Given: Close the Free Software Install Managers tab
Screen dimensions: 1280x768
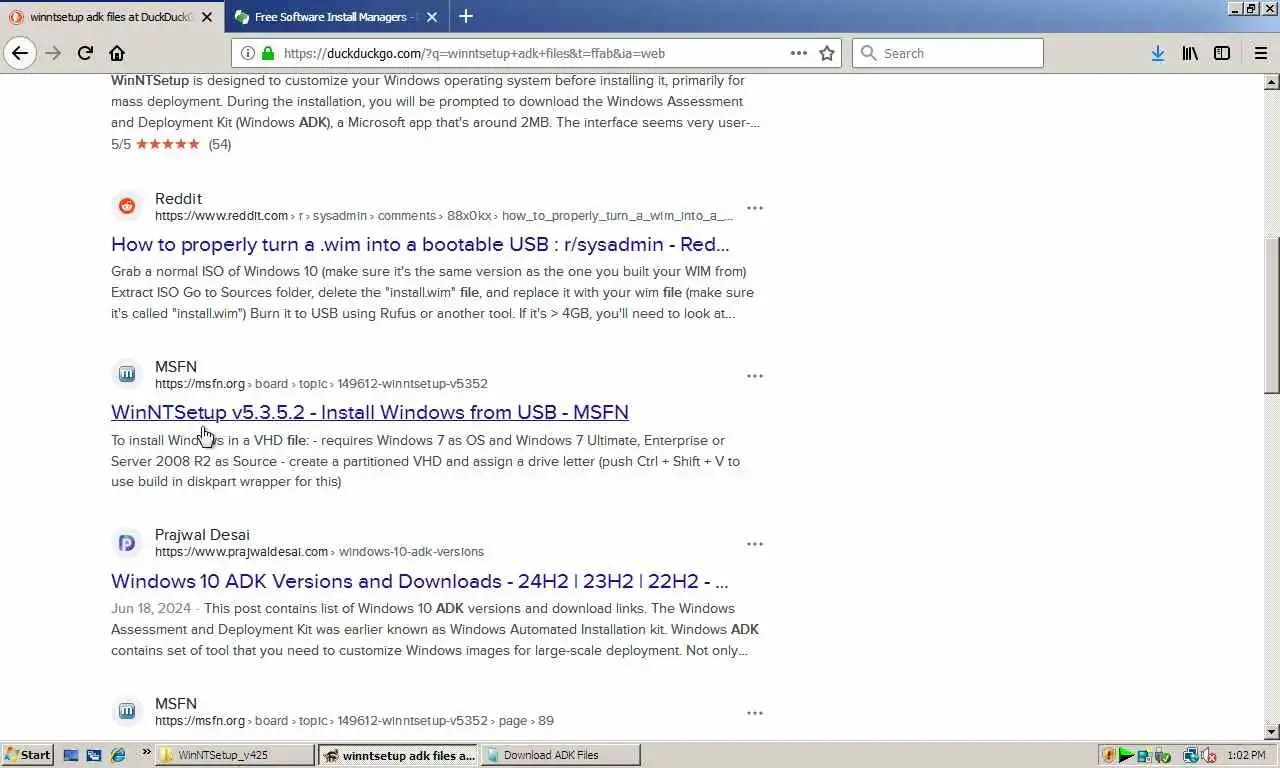Looking at the screenshot, I should [432, 17].
